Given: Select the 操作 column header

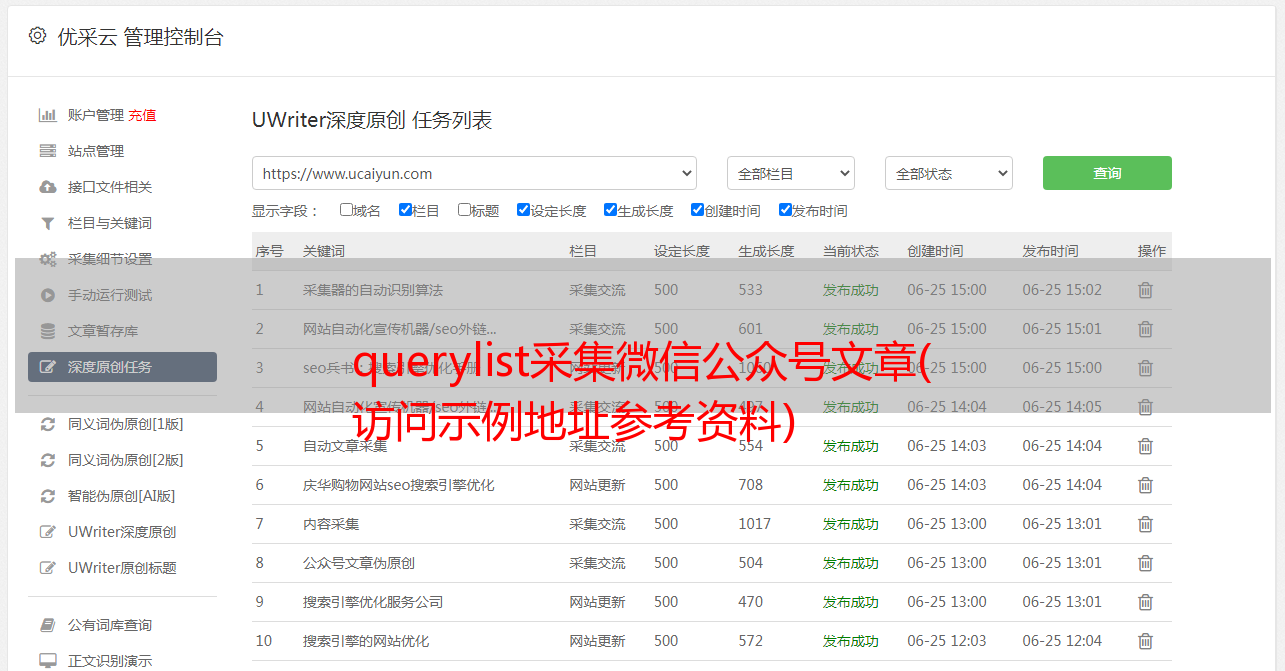Looking at the screenshot, I should 1152,251.
